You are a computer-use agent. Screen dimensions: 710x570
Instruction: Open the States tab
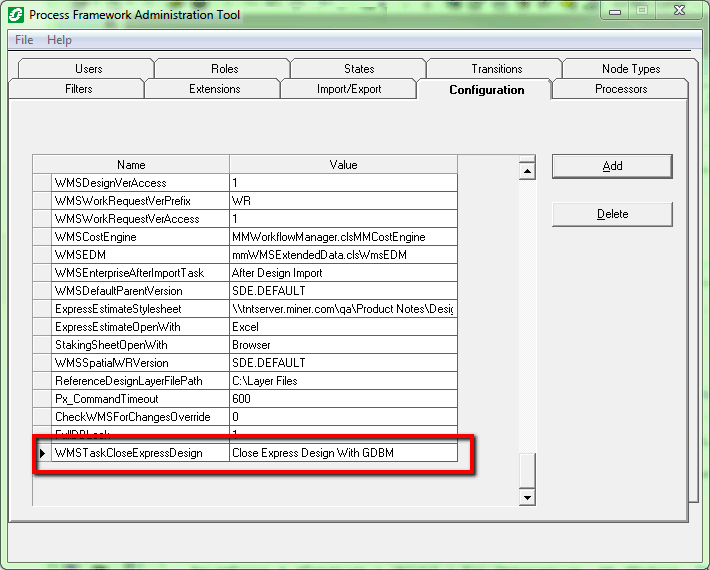coord(359,69)
